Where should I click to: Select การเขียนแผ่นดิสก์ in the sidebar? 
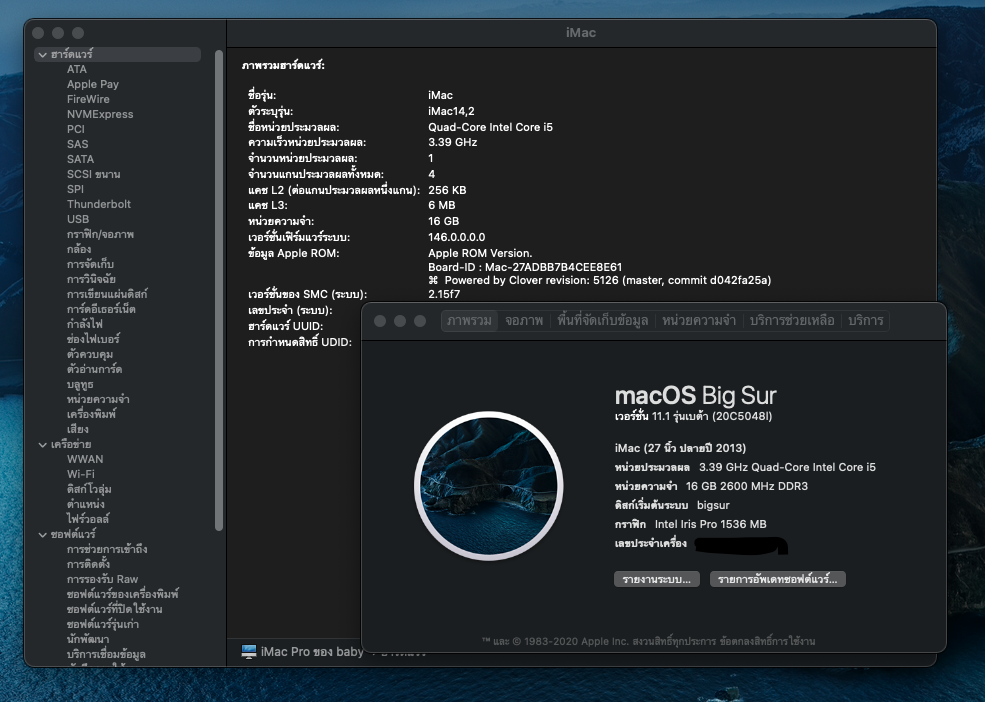[107, 294]
